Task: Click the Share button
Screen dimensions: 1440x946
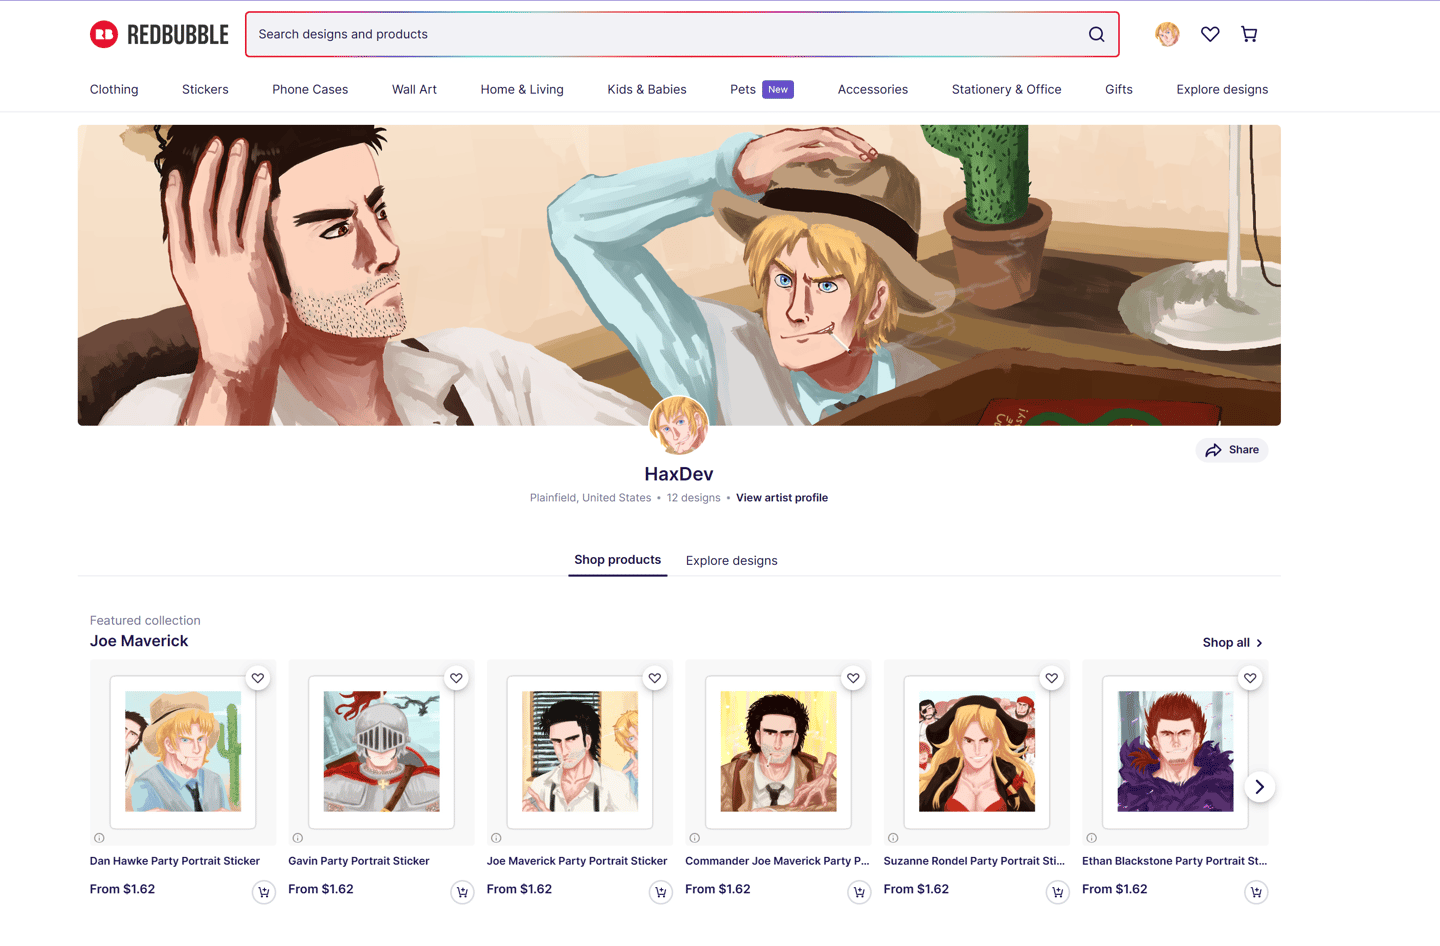Action: pyautogui.click(x=1232, y=450)
